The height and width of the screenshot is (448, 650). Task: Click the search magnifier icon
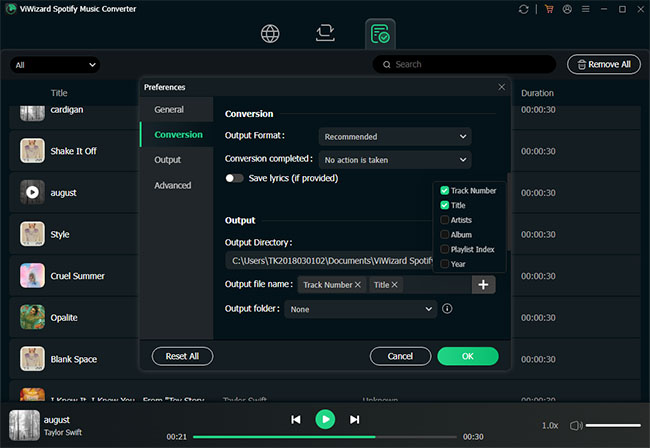[386, 65]
